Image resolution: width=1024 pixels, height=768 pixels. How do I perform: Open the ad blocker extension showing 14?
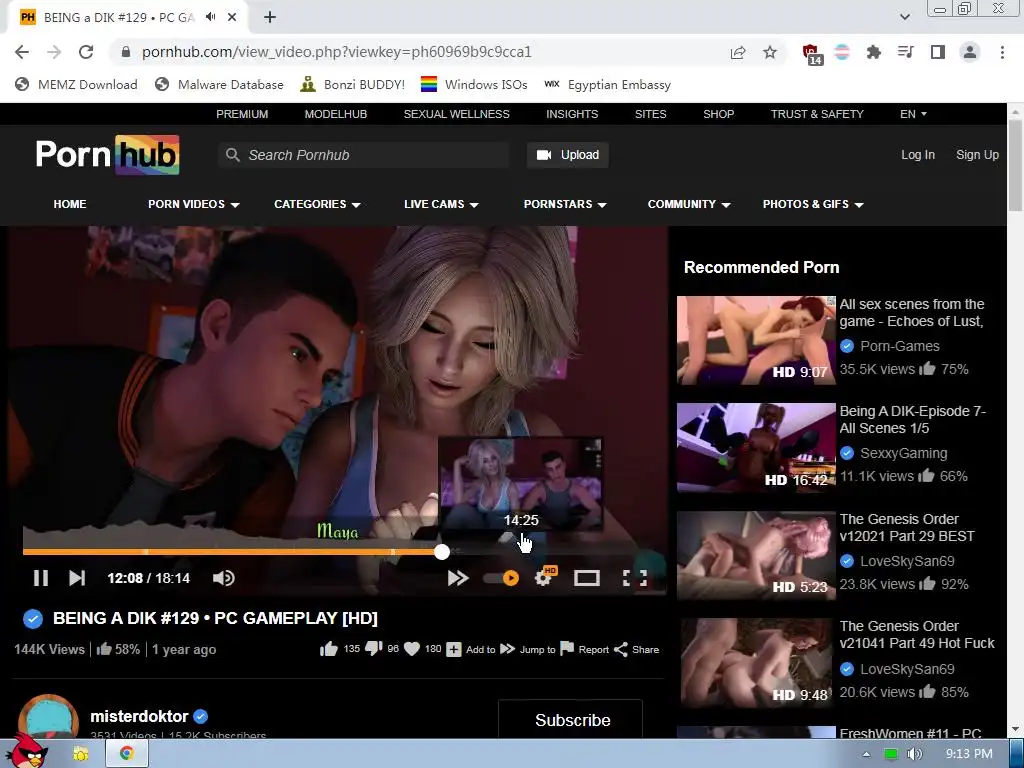click(811, 54)
